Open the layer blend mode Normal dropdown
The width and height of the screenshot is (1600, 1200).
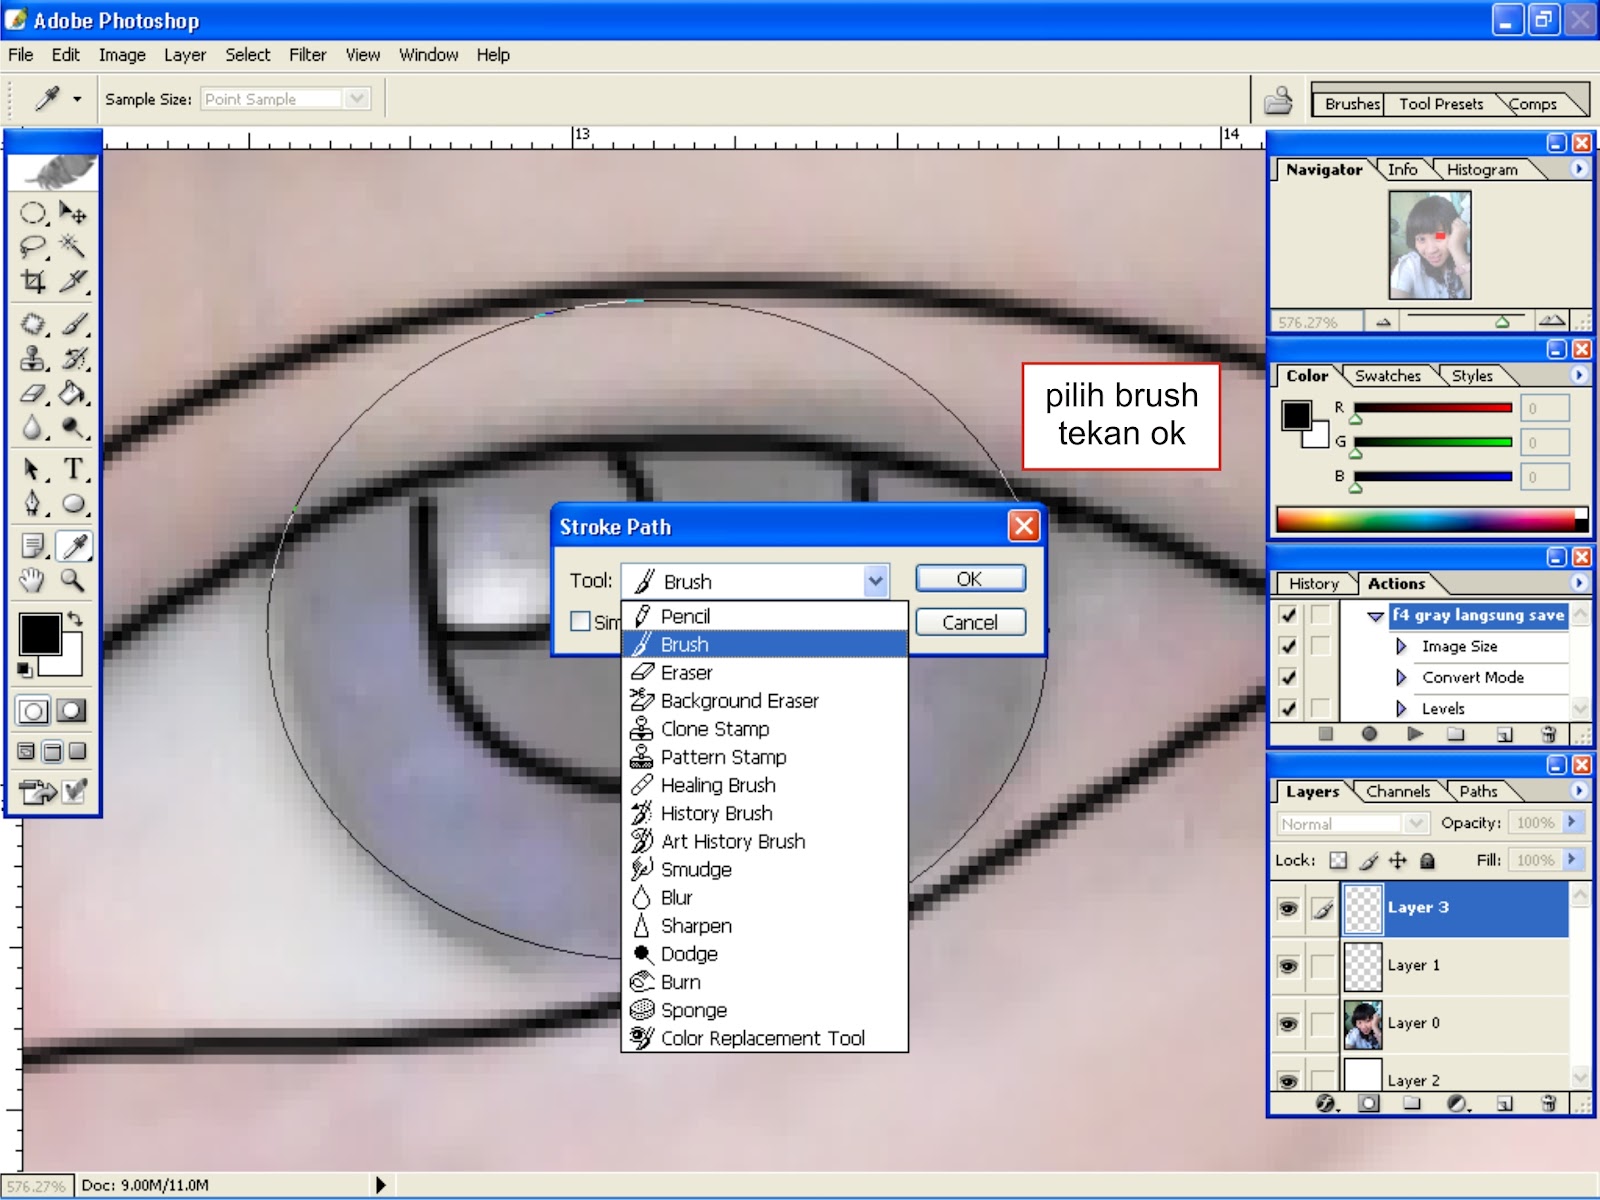[1415, 824]
